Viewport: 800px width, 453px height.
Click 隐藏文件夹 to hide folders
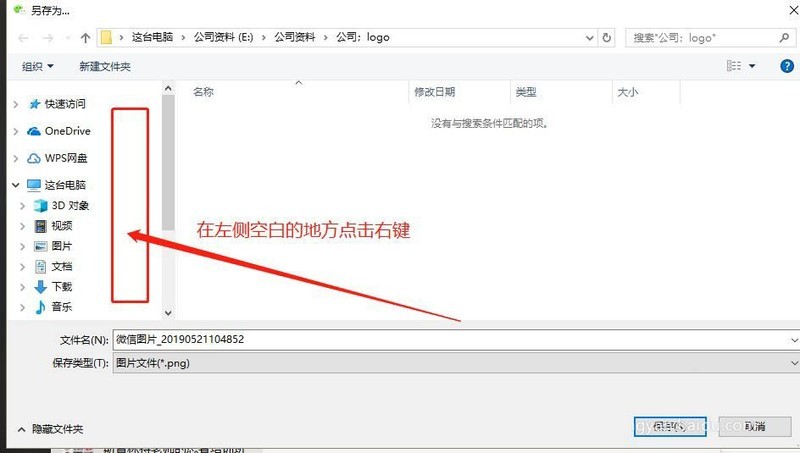(57, 429)
